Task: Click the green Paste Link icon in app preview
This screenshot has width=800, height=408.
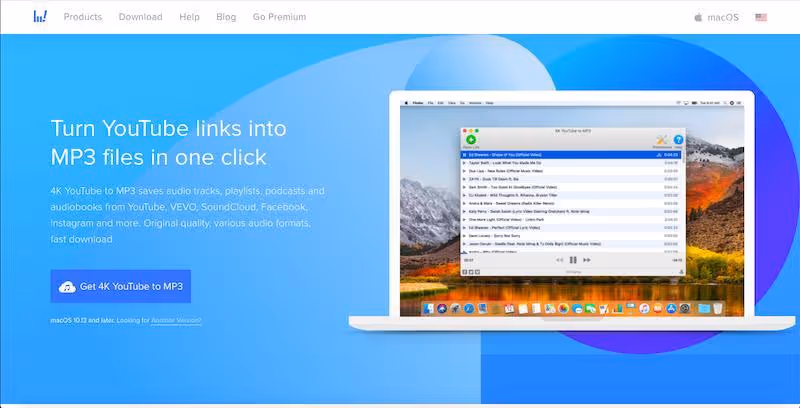Action: click(470, 140)
